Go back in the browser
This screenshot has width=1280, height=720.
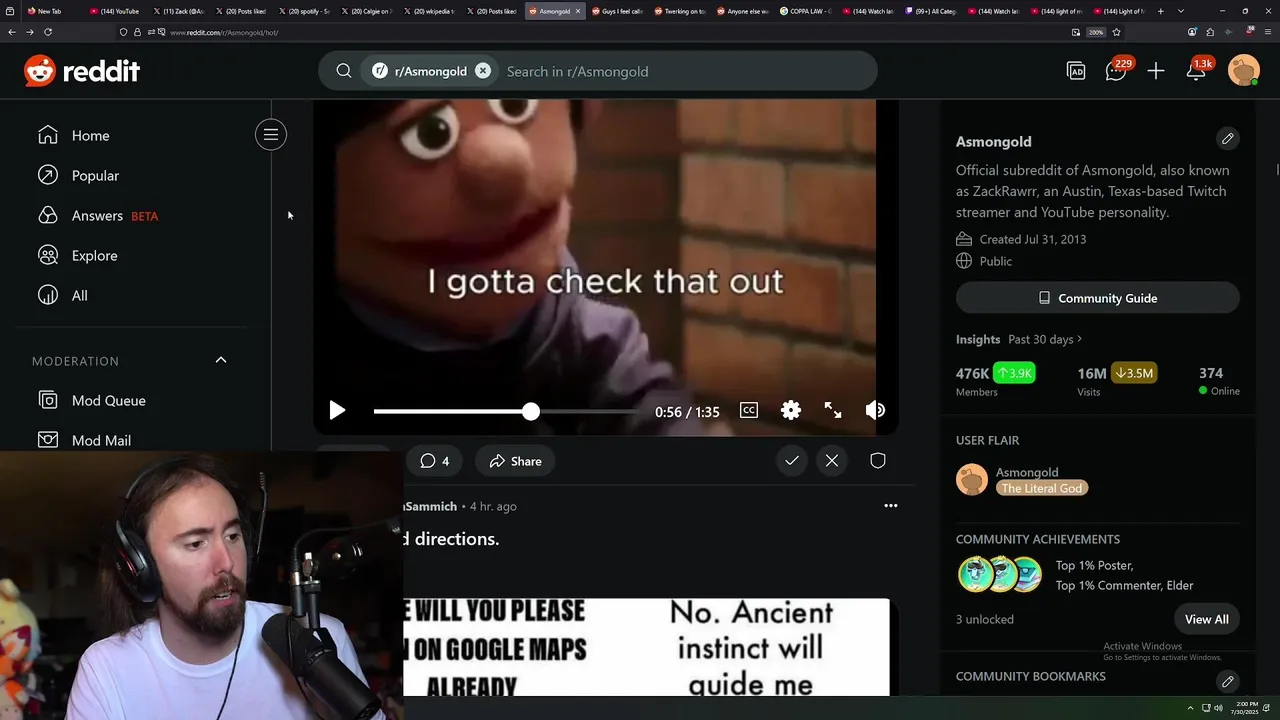coord(12,32)
